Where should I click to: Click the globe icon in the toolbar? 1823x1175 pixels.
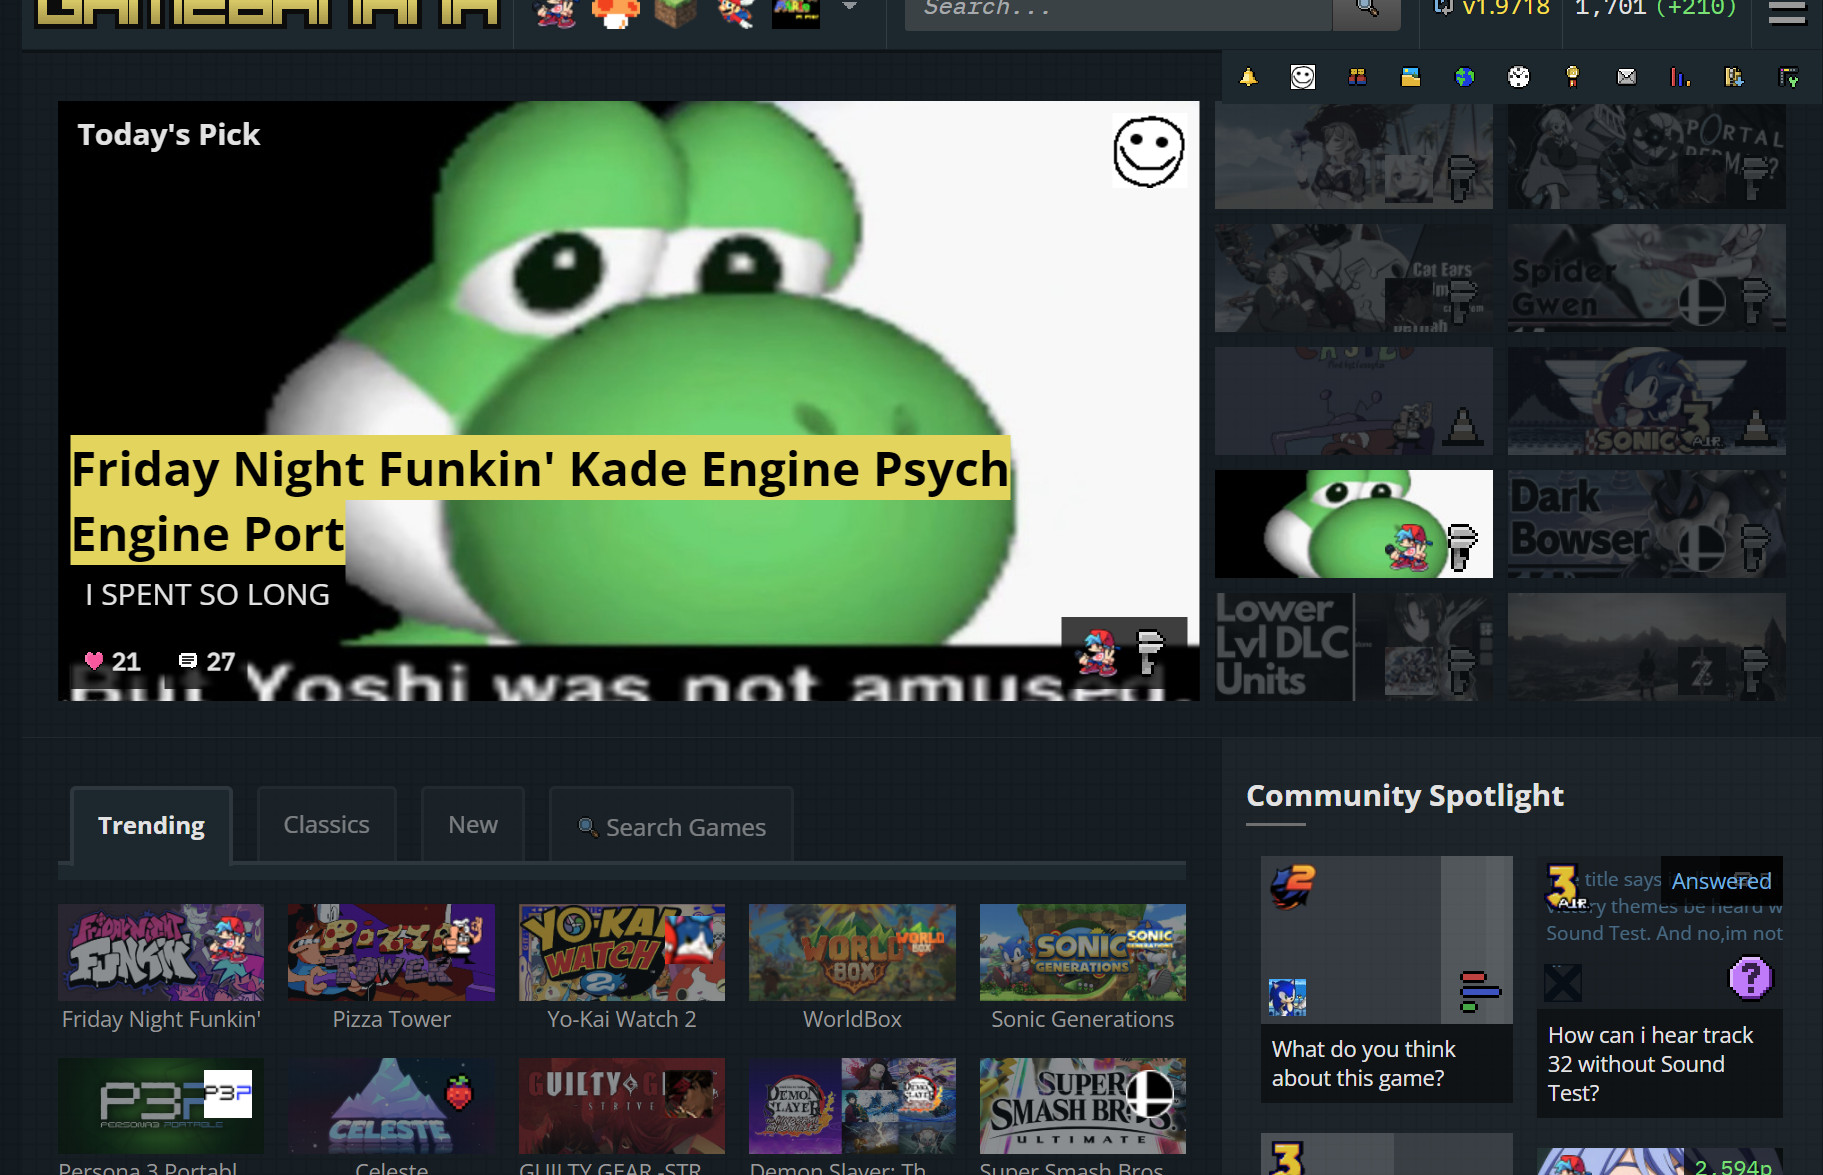(x=1464, y=77)
